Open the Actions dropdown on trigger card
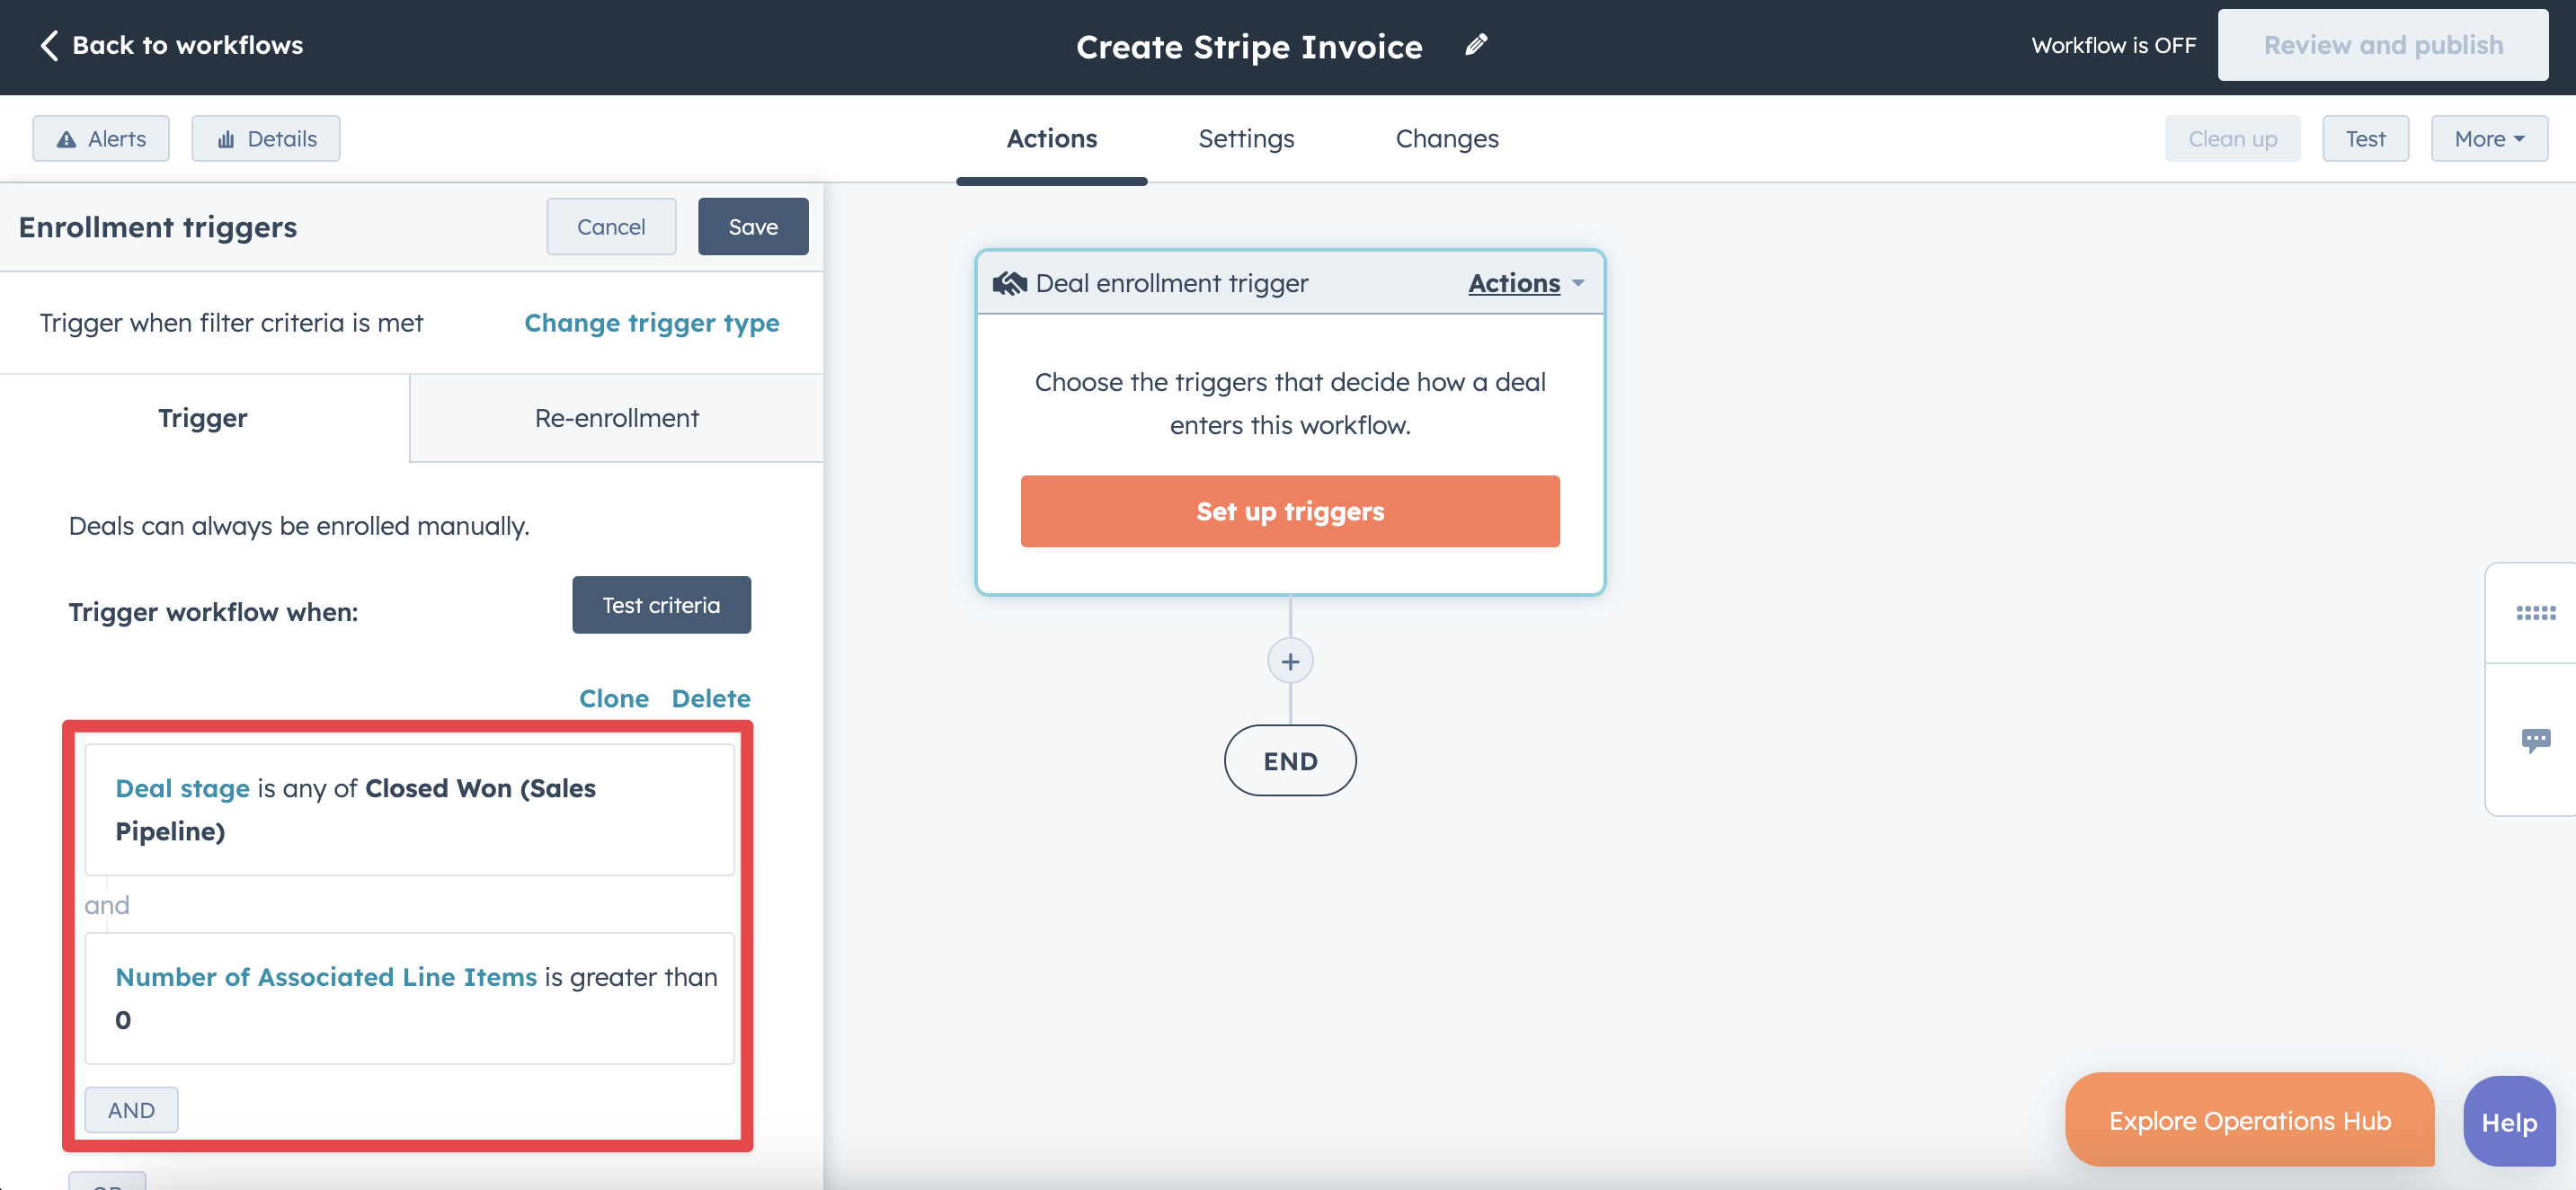This screenshot has width=2576, height=1190. coord(1525,283)
